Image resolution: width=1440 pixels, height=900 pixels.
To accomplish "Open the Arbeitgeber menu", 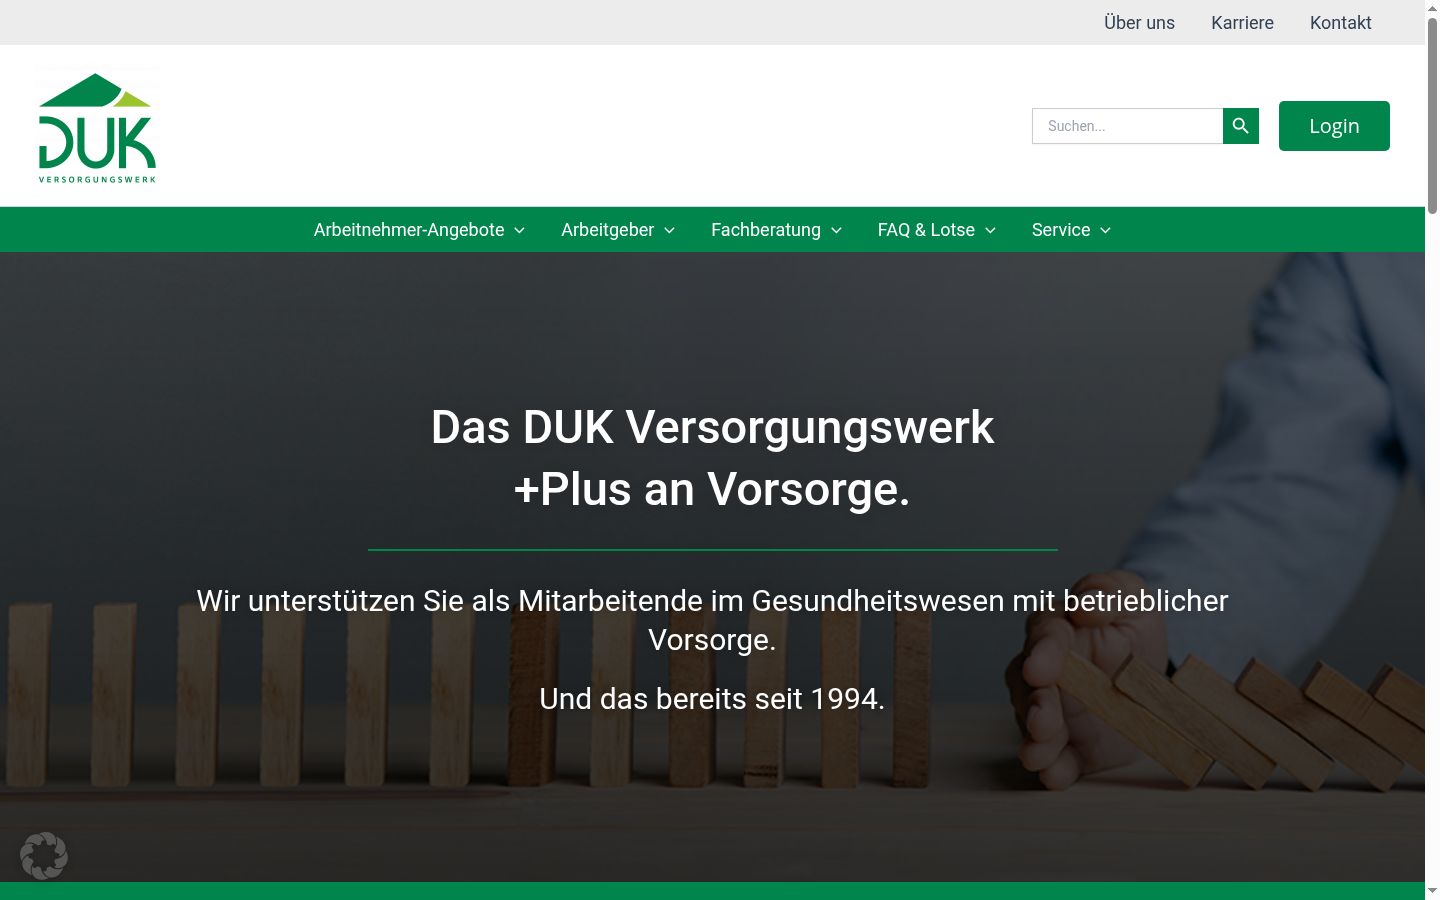I will tap(607, 230).
